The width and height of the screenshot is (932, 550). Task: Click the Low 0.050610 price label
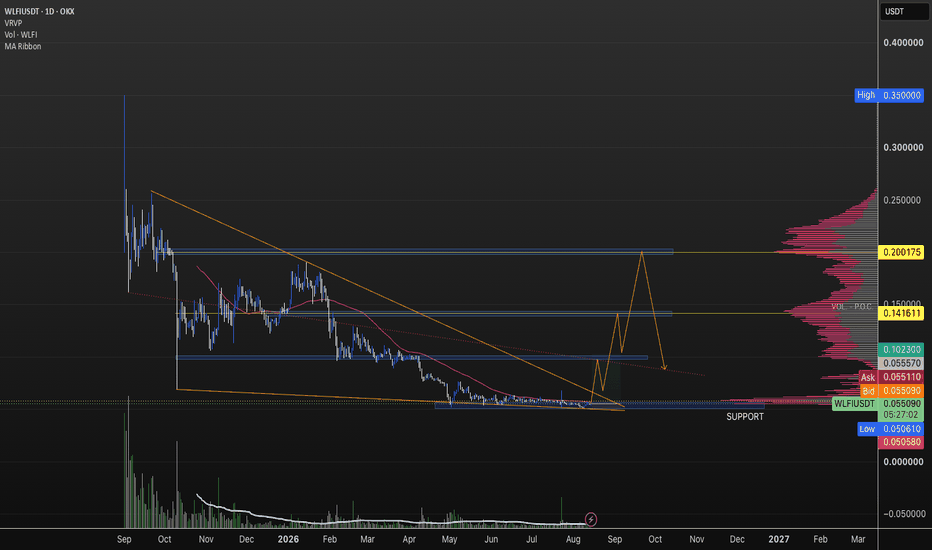[x=890, y=429]
